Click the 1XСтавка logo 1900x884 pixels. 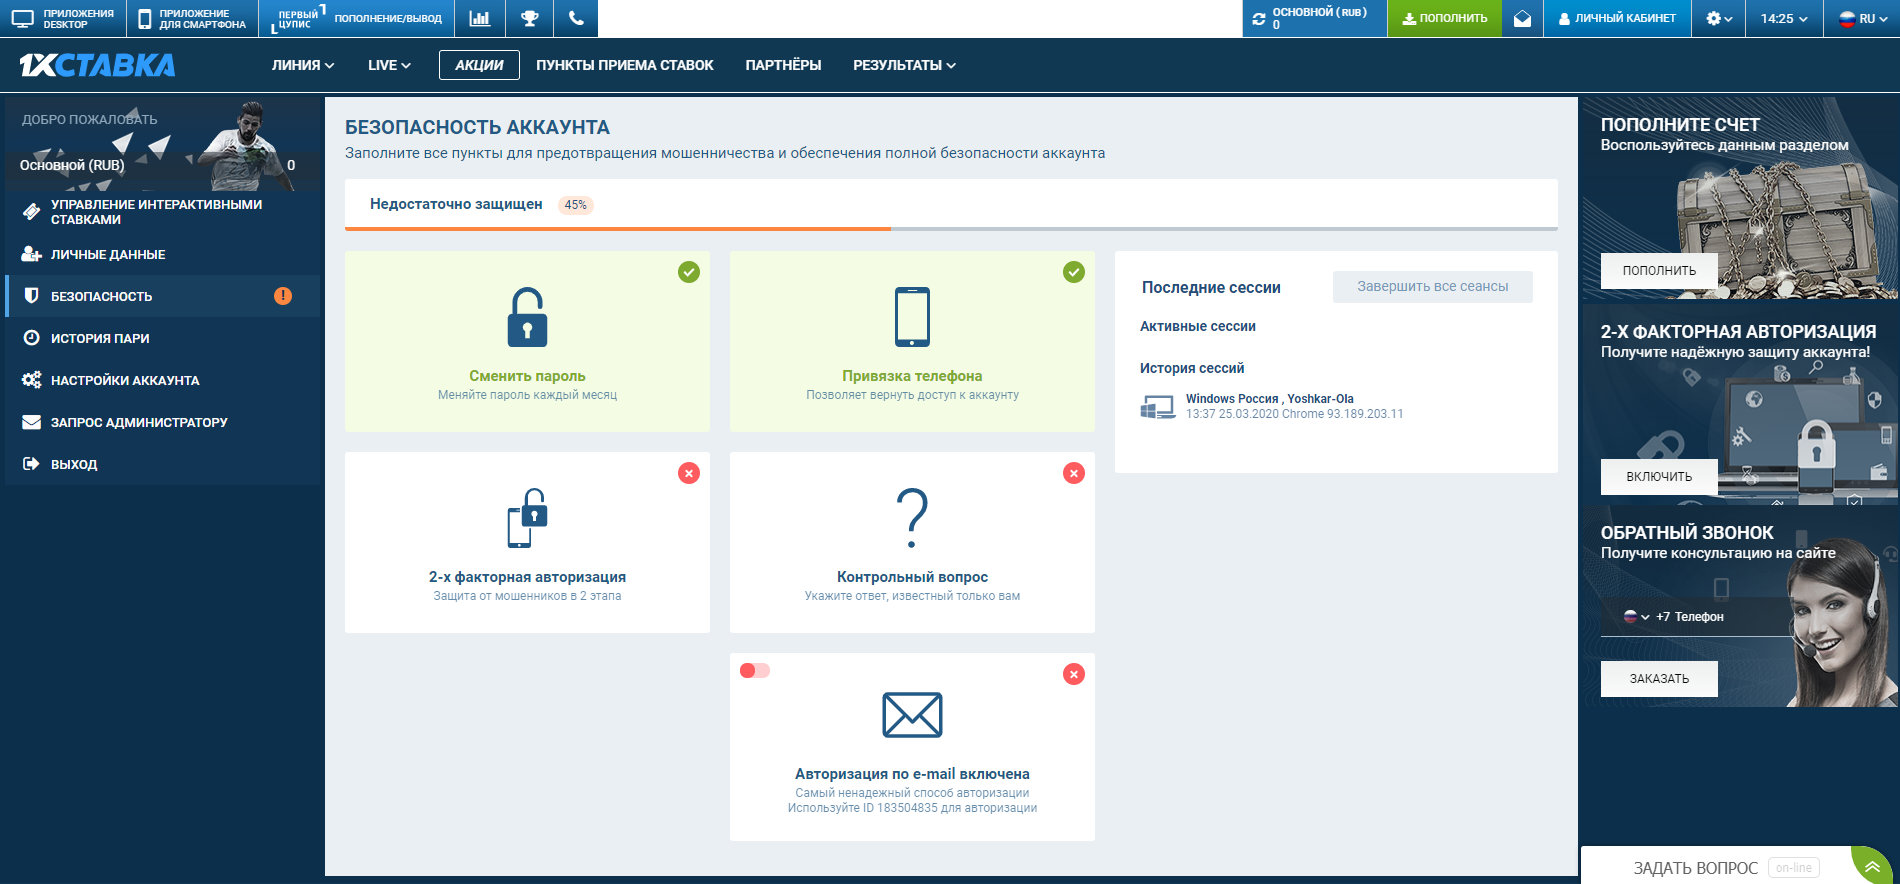point(97,65)
